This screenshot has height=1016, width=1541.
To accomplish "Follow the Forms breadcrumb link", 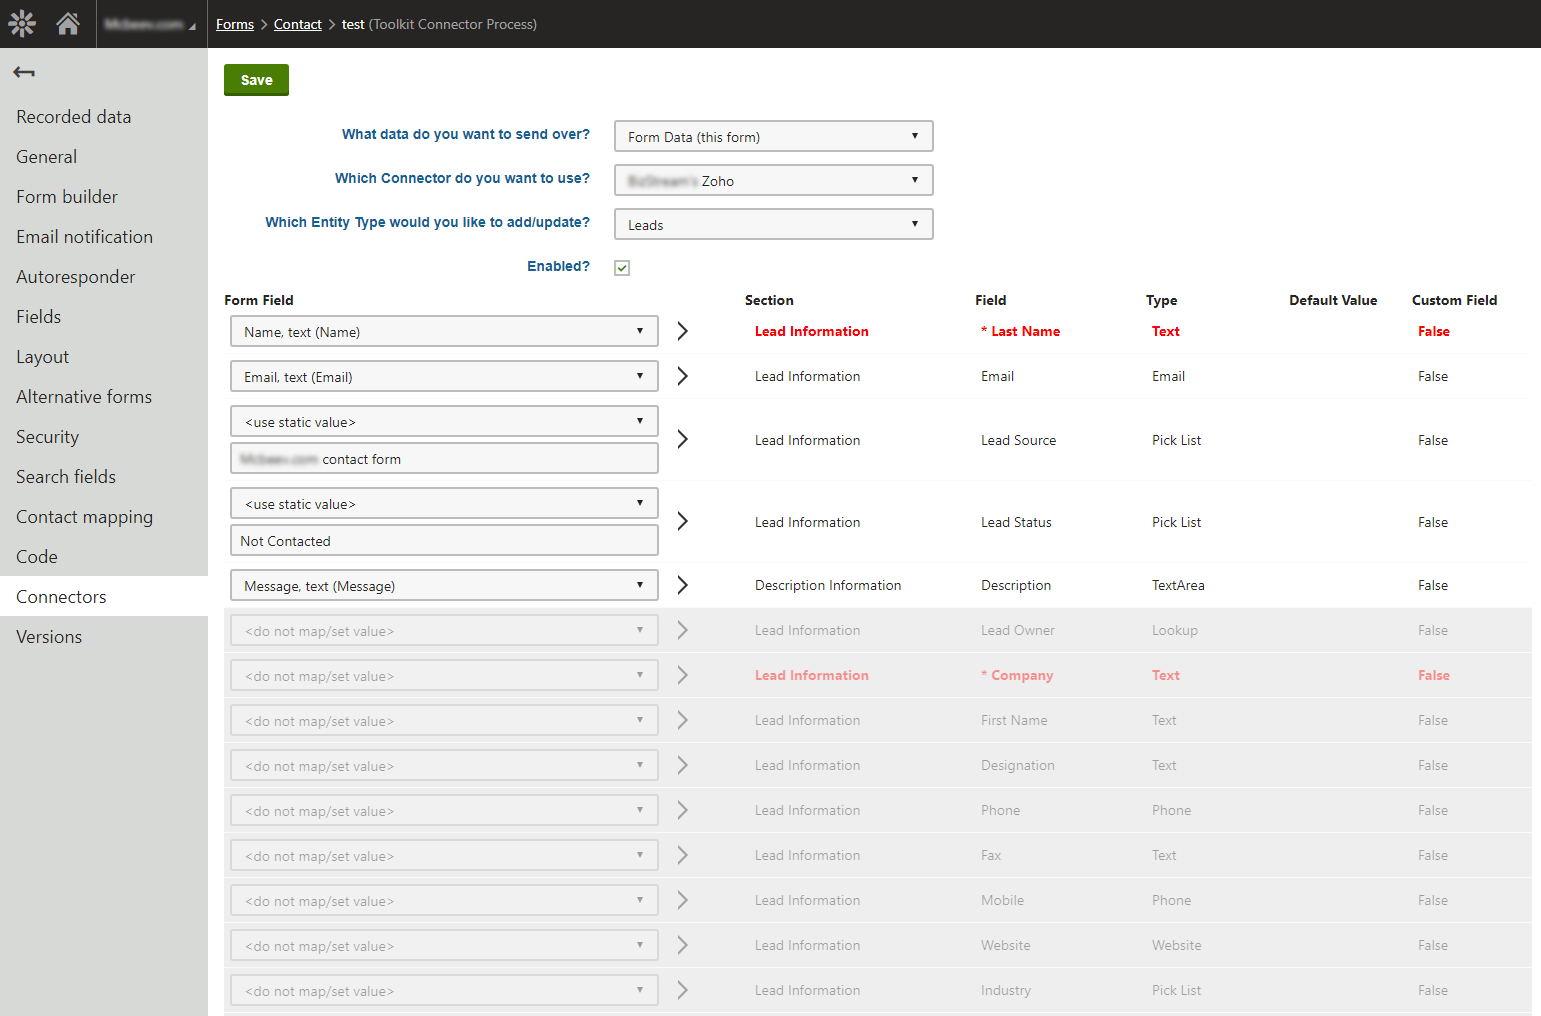I will (235, 24).
